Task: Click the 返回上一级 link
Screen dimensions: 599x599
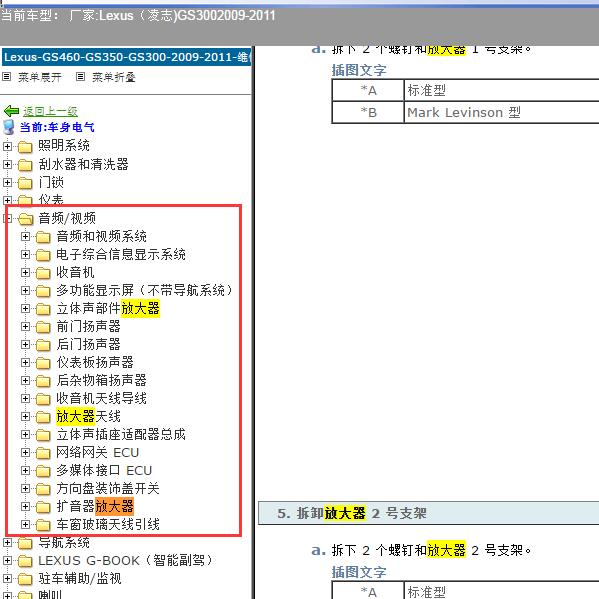Action: tap(50, 112)
